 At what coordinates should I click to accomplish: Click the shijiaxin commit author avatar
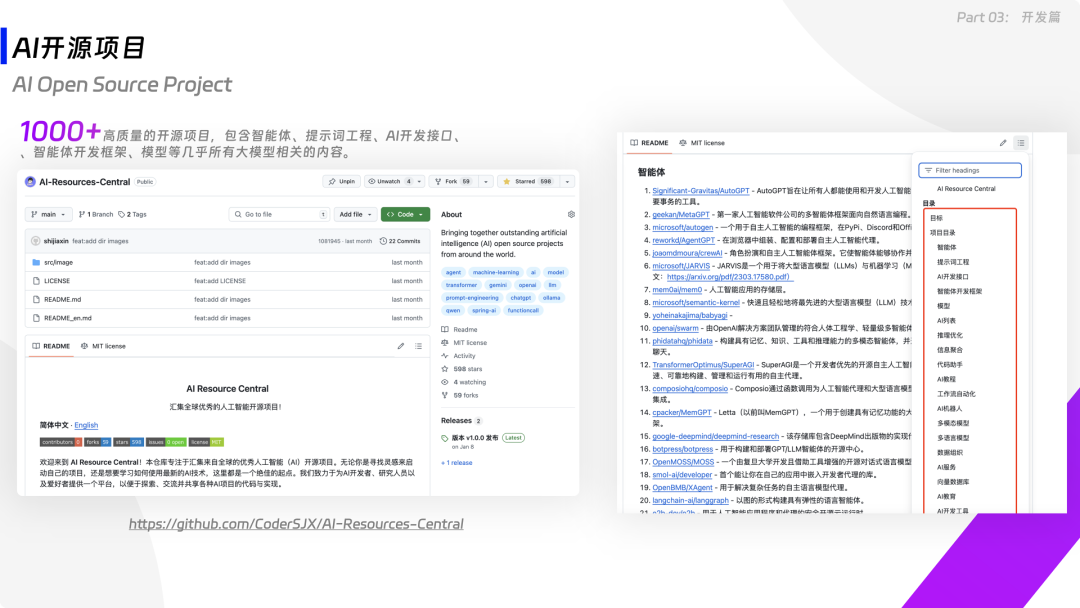(x=36, y=241)
